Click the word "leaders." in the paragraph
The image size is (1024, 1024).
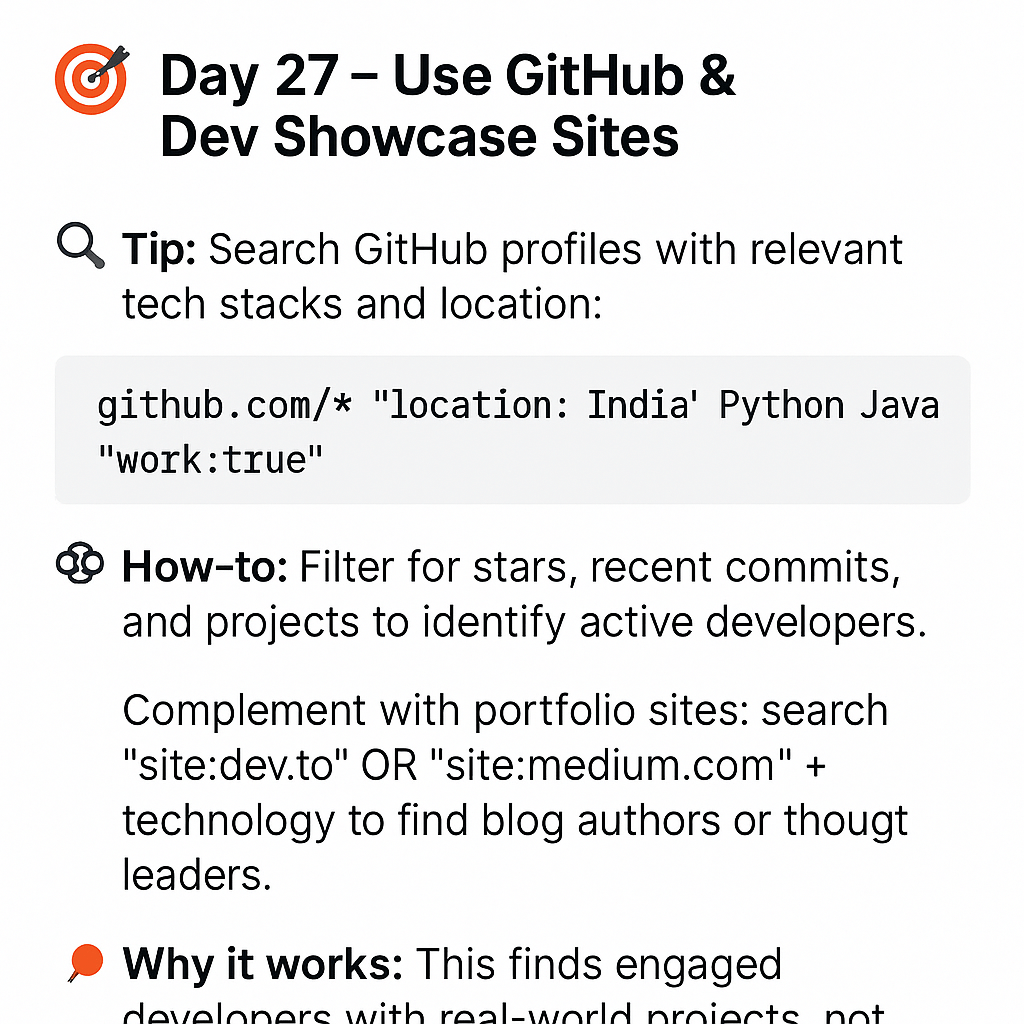pyautogui.click(x=197, y=874)
